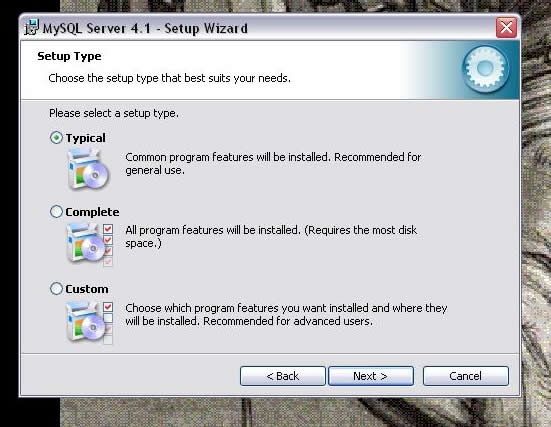Screen dimensions: 551x427
Task: Click the Custom install disc box icon
Action: [x=86, y=322]
